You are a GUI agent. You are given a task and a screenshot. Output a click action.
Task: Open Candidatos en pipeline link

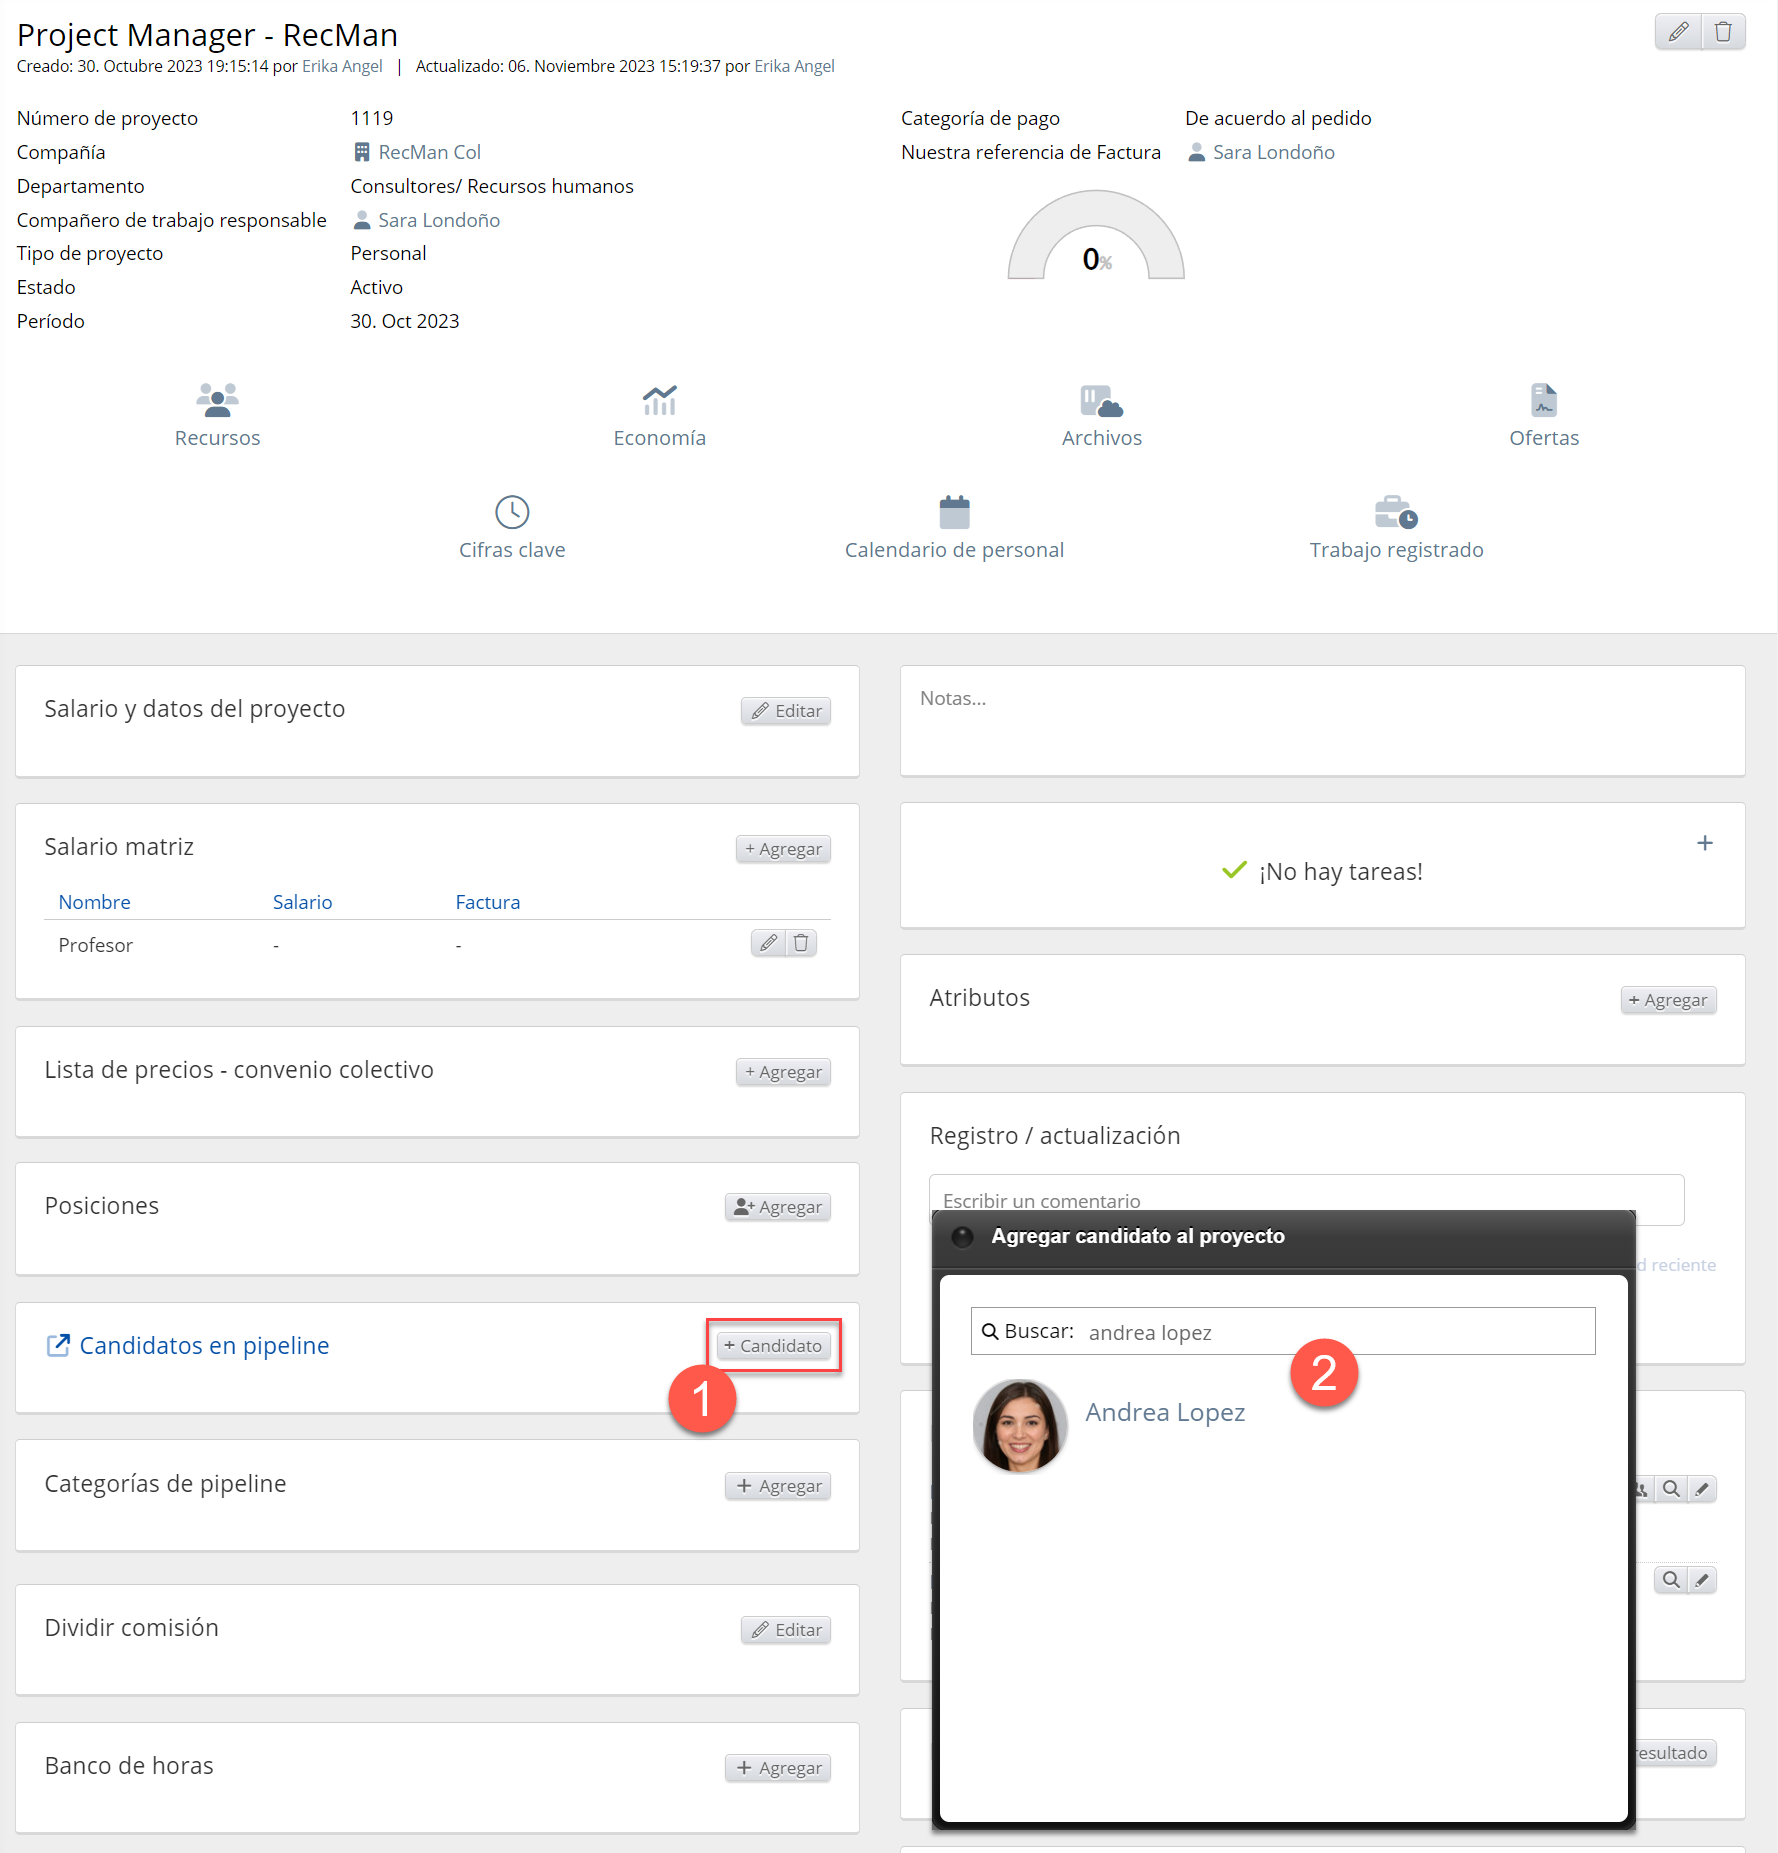tap(204, 1346)
